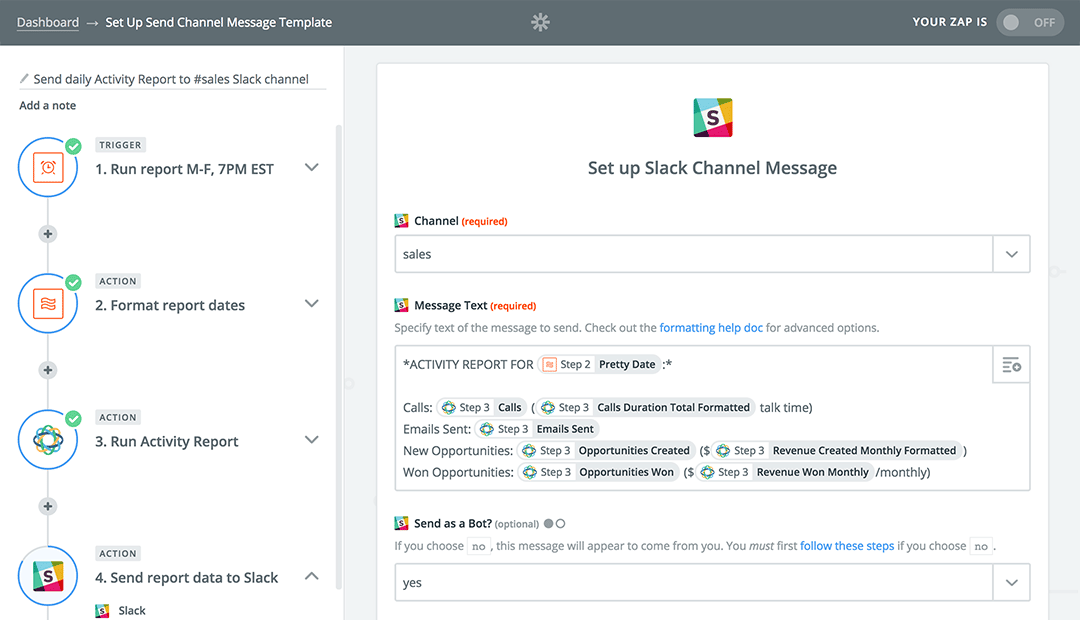1080x620 pixels.
Task: Click the 'Set up Slack Channel Message' heading
Action: 712,168
